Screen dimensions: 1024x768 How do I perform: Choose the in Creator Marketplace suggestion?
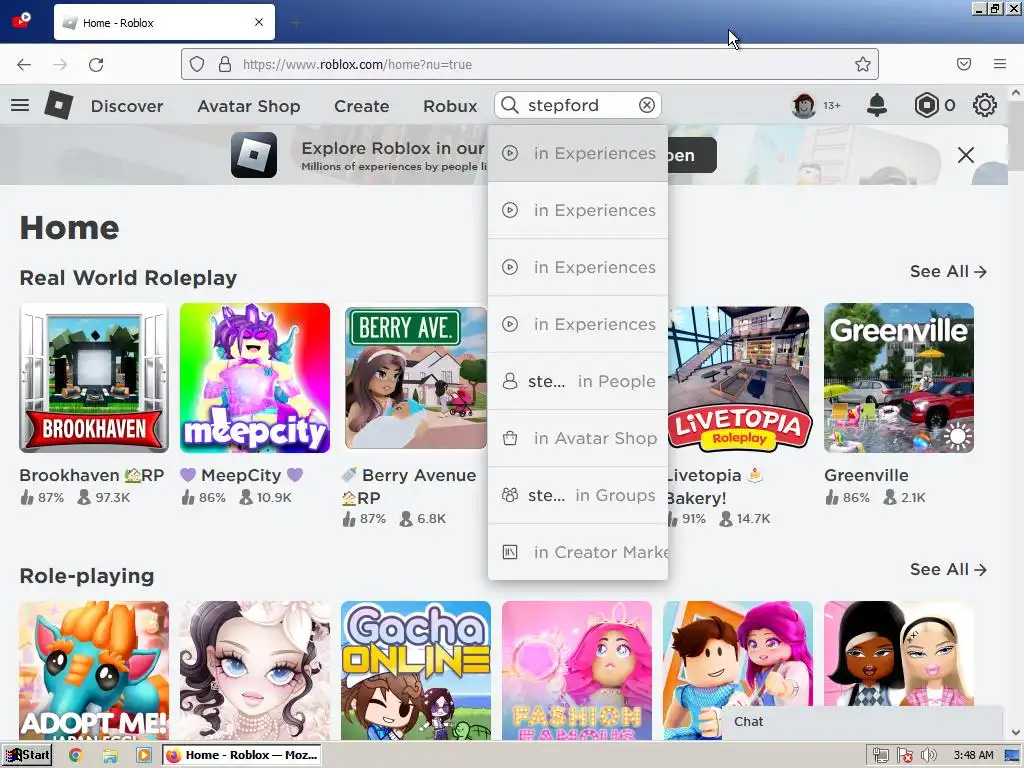pyautogui.click(x=578, y=552)
